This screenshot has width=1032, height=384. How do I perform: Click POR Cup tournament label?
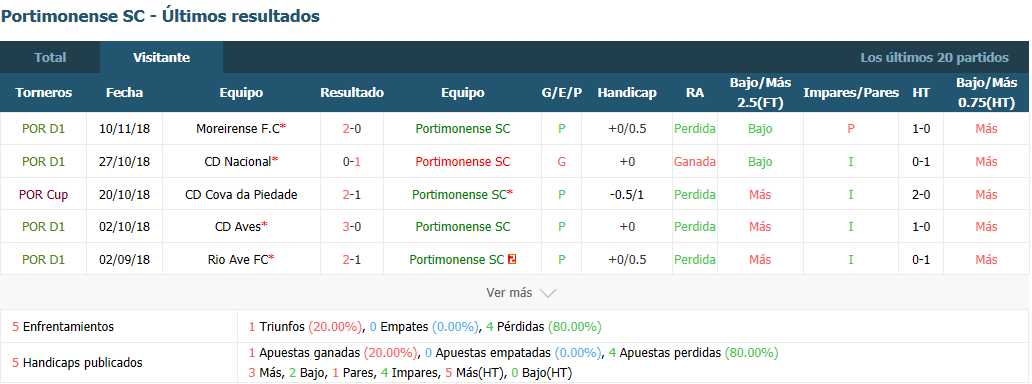click(x=43, y=194)
